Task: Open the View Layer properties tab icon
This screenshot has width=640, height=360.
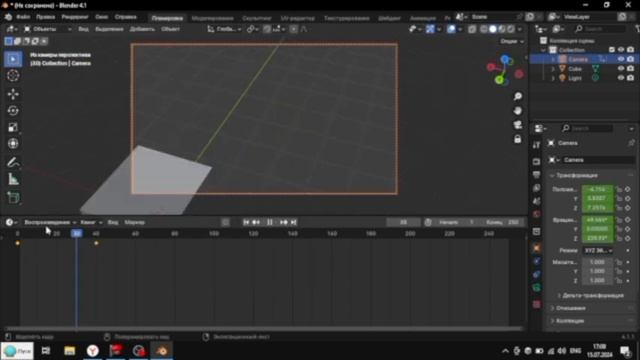Action: (x=536, y=188)
